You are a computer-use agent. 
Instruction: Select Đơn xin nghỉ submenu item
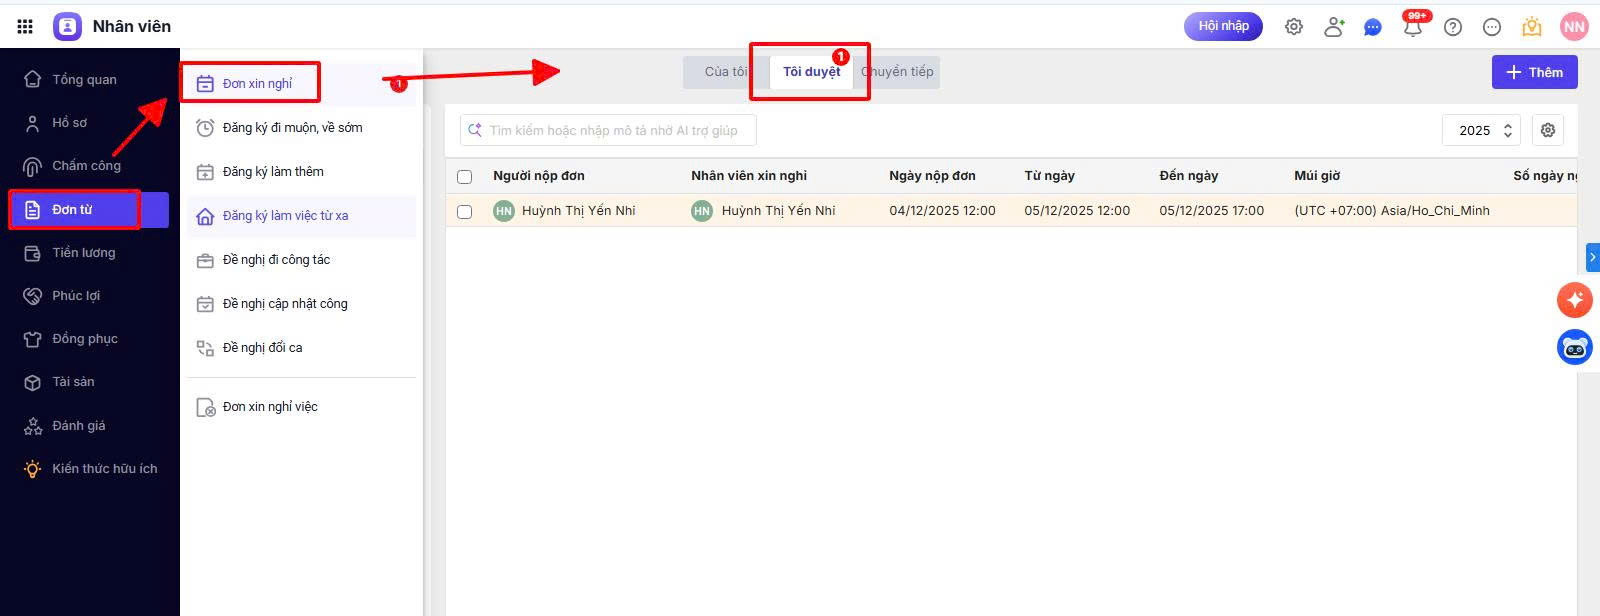(301, 83)
